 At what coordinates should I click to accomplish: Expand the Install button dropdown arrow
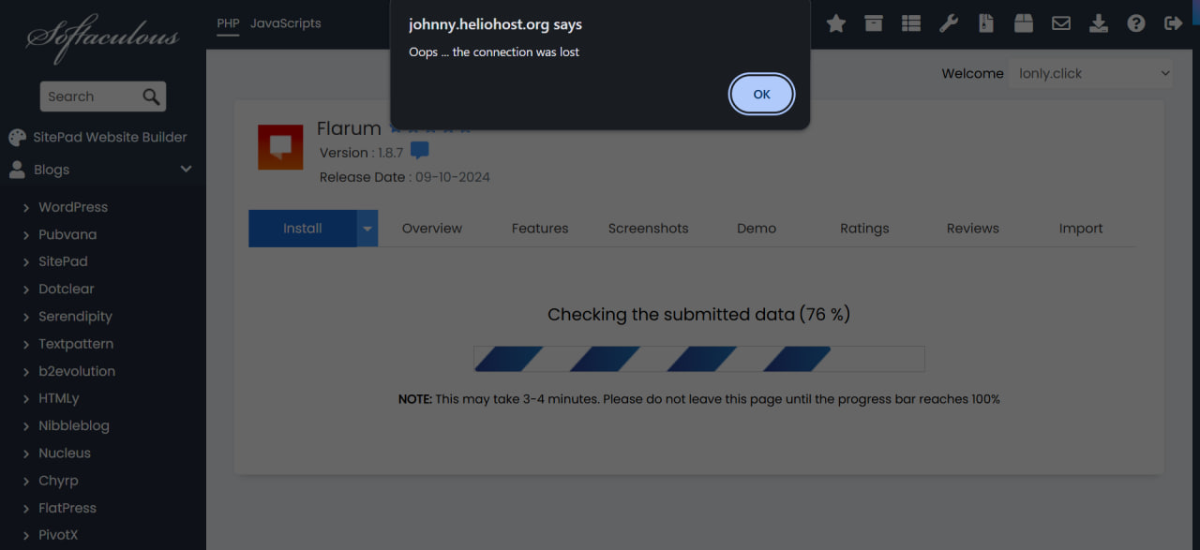[x=367, y=228]
